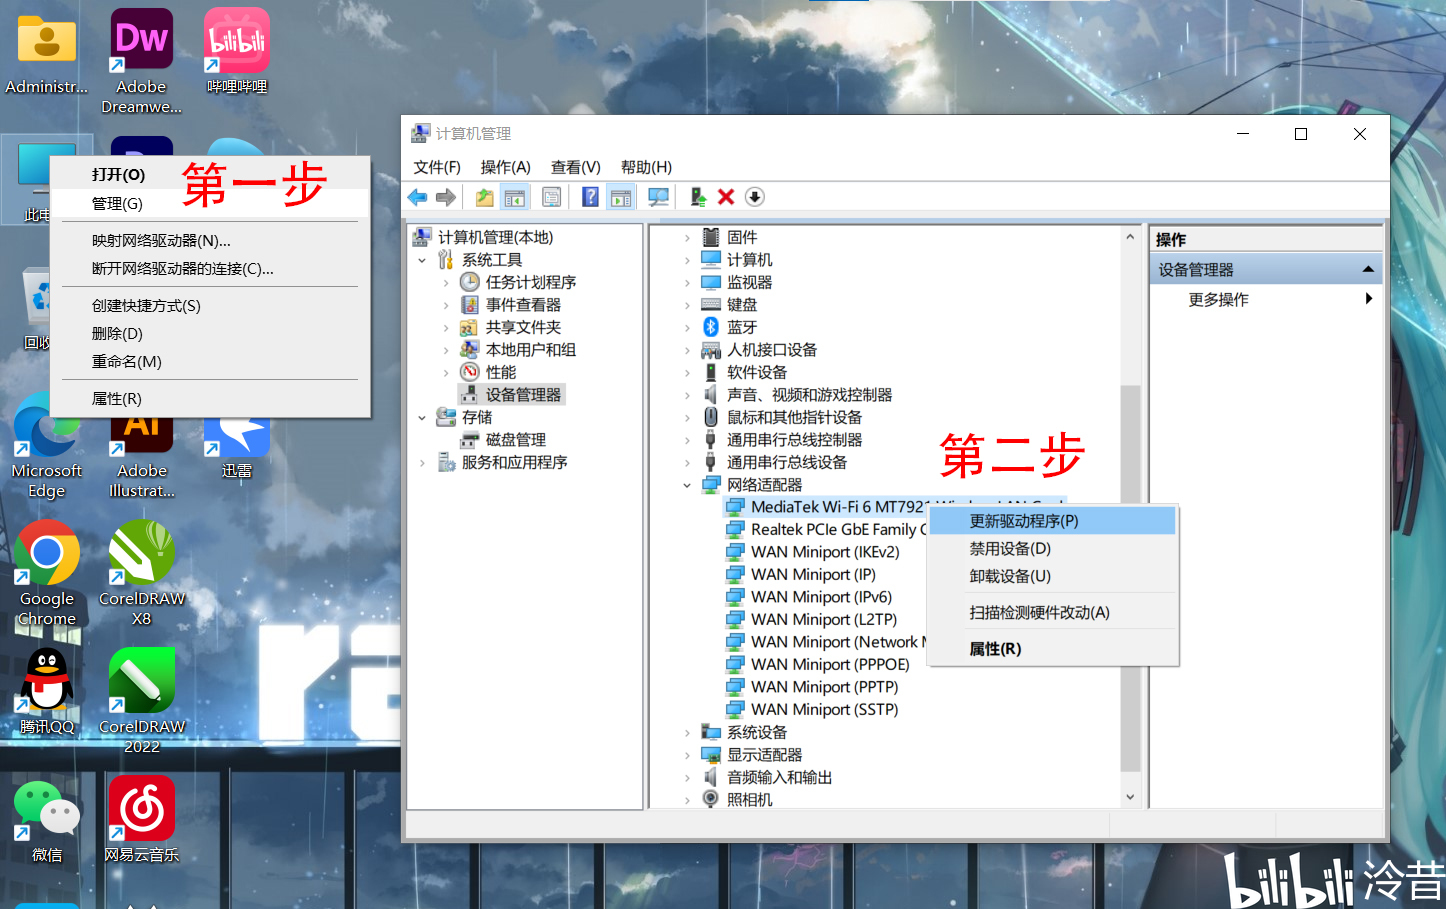Expand the 监视器 device category
The image size is (1446, 909).
687,283
